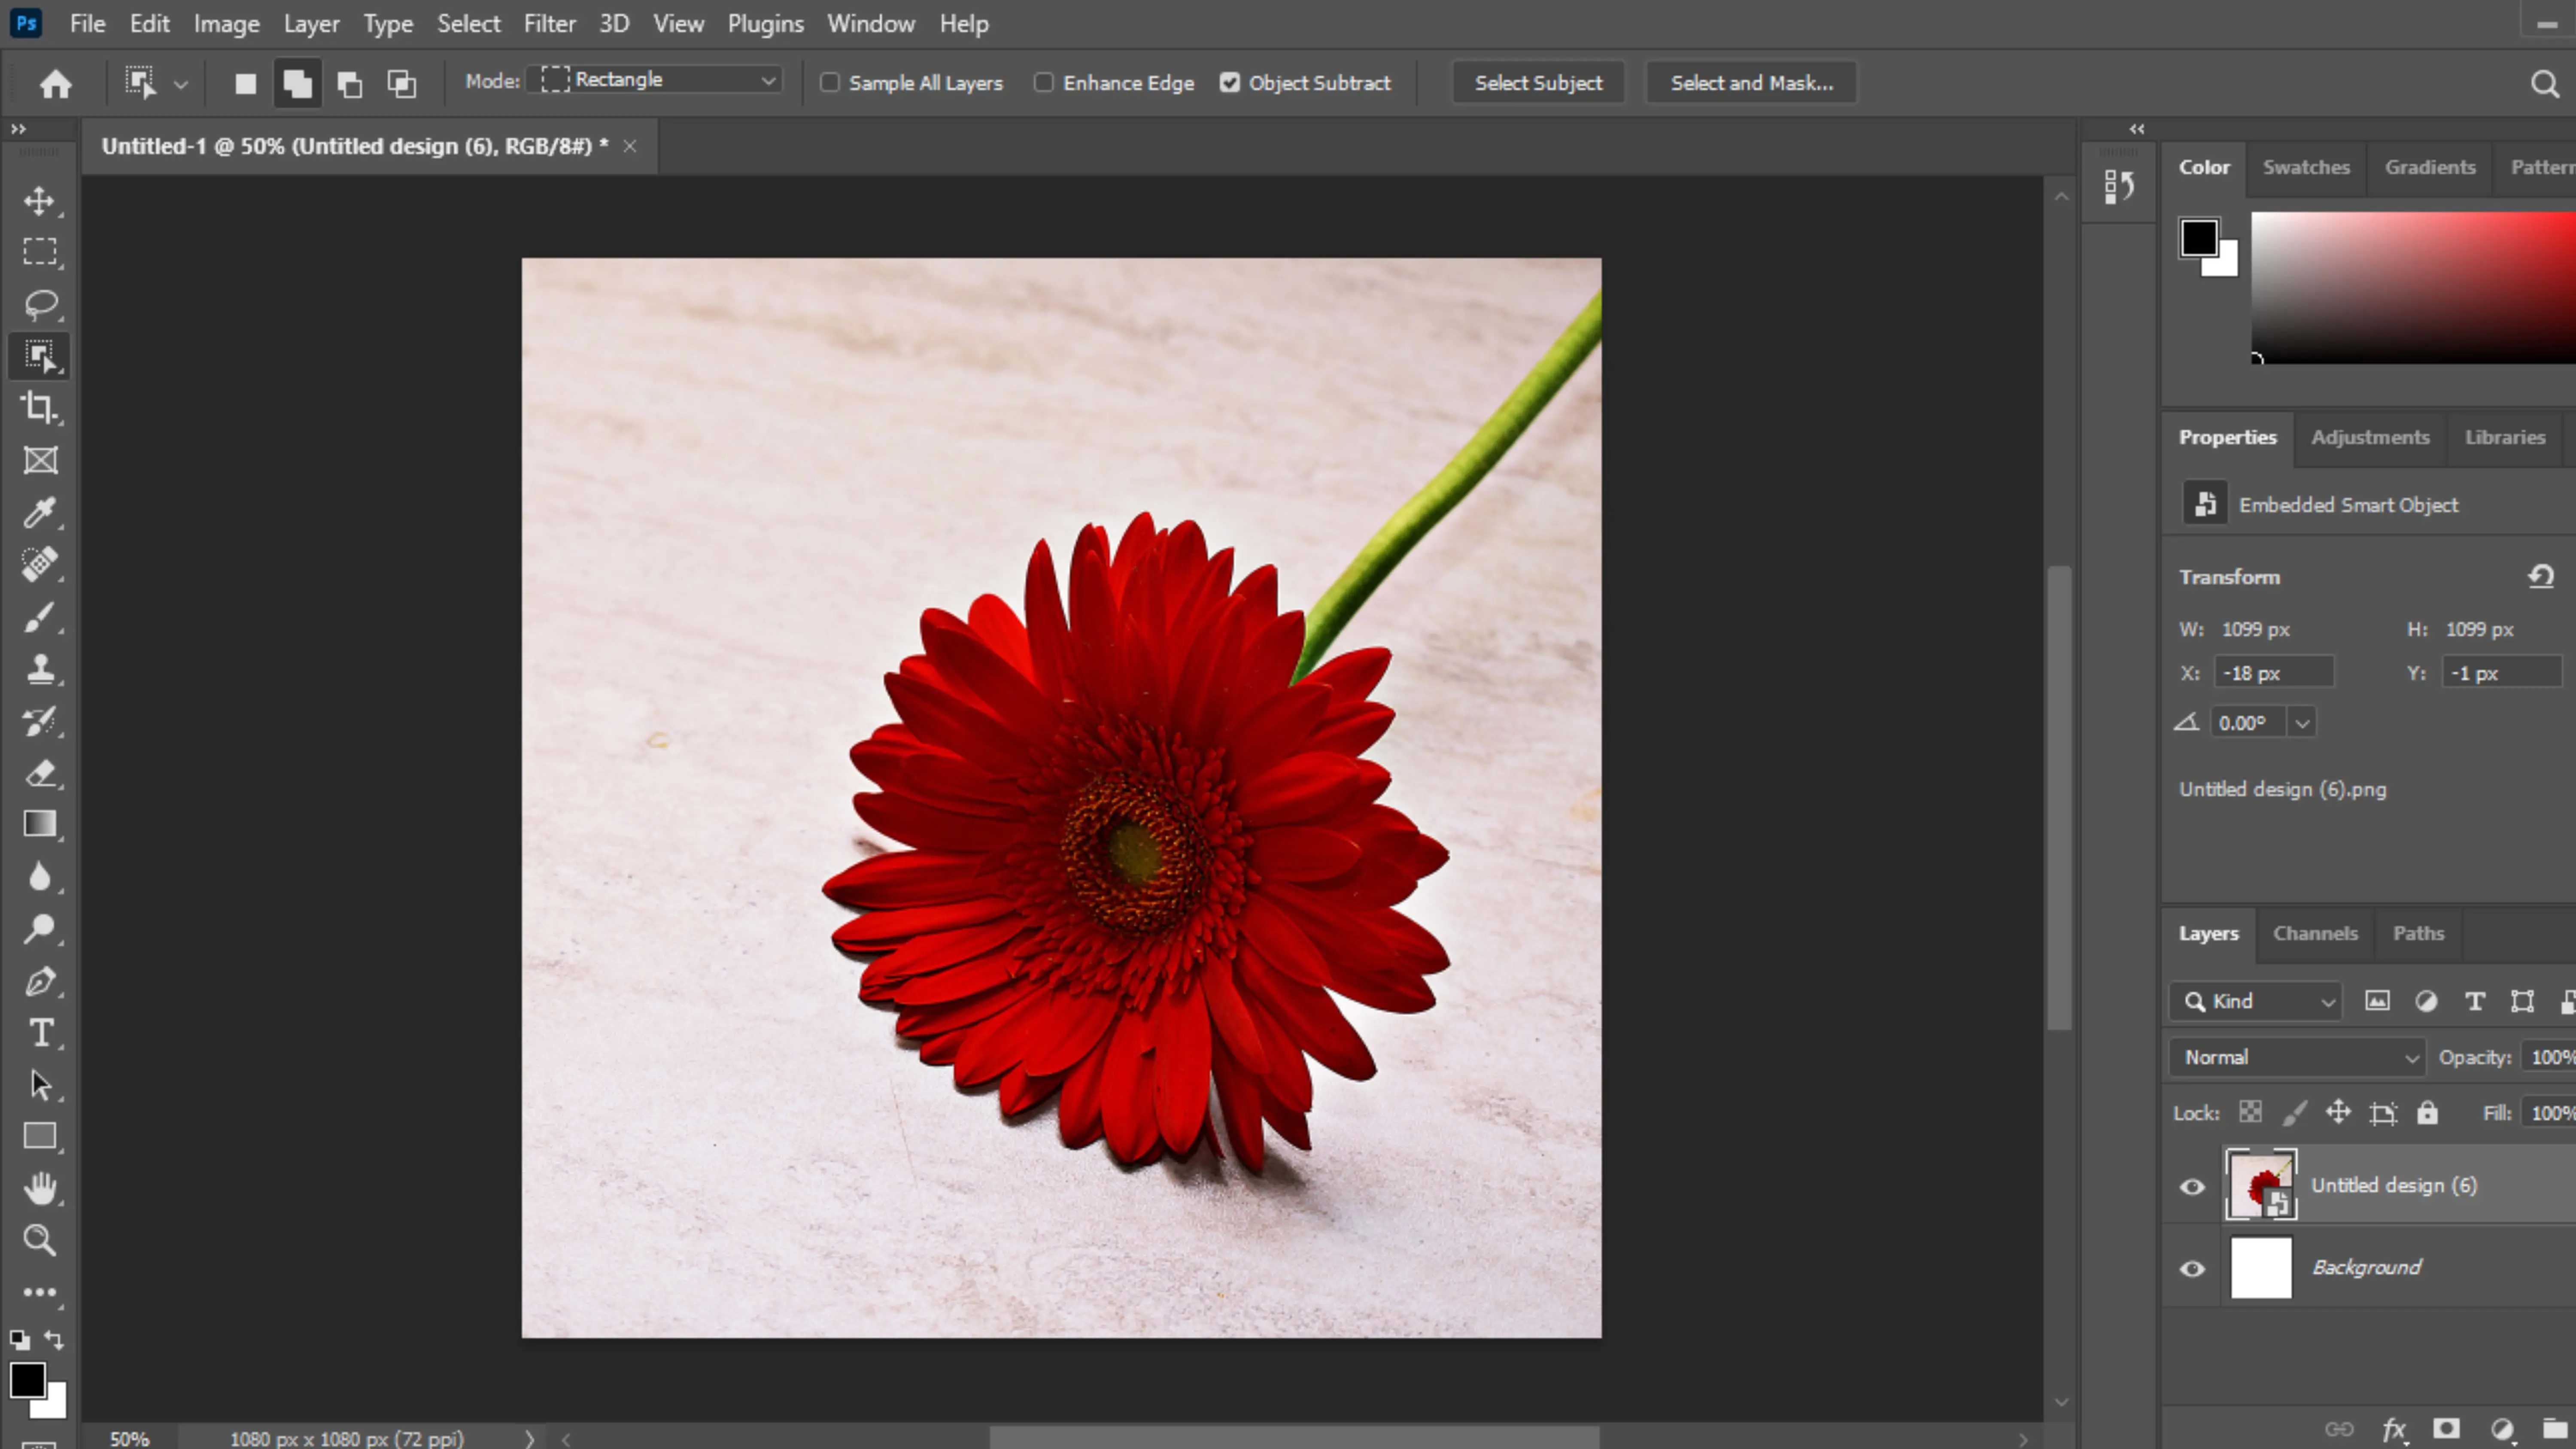This screenshot has width=2576, height=1449.
Task: Click the Intersect with selection icon
Action: [x=401, y=84]
